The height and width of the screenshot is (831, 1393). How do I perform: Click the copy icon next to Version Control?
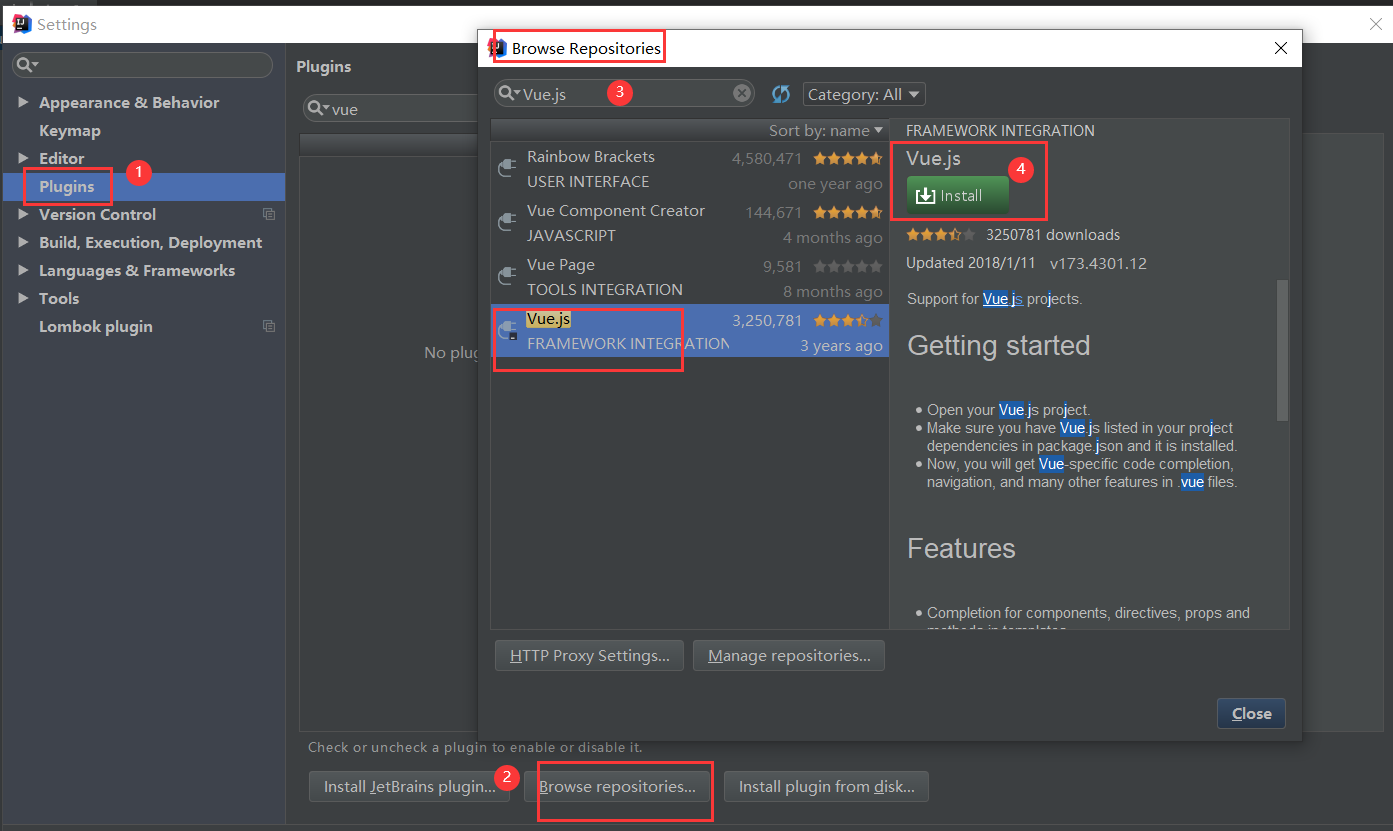(268, 214)
